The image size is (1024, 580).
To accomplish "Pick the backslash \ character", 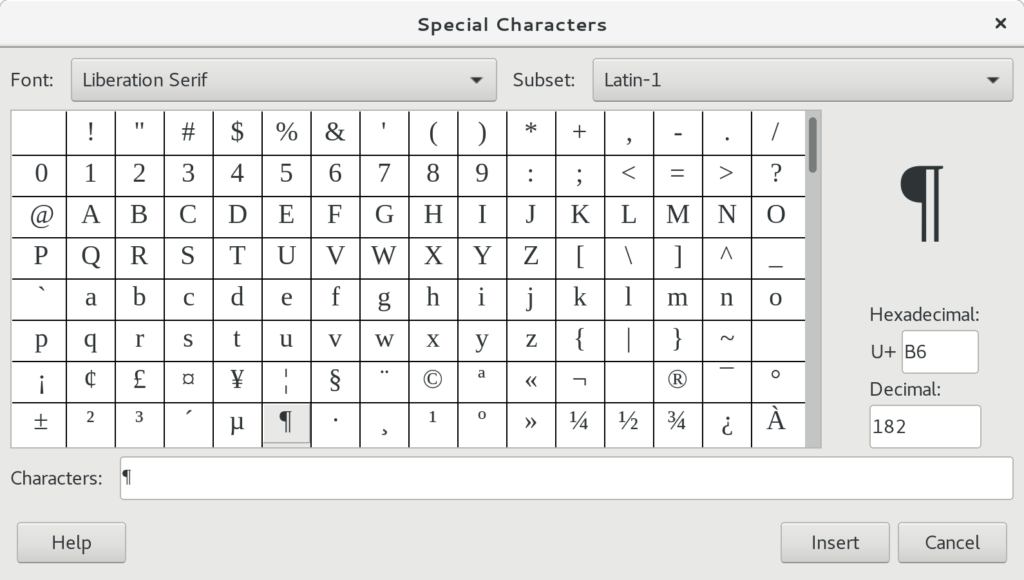I will pos(629,257).
